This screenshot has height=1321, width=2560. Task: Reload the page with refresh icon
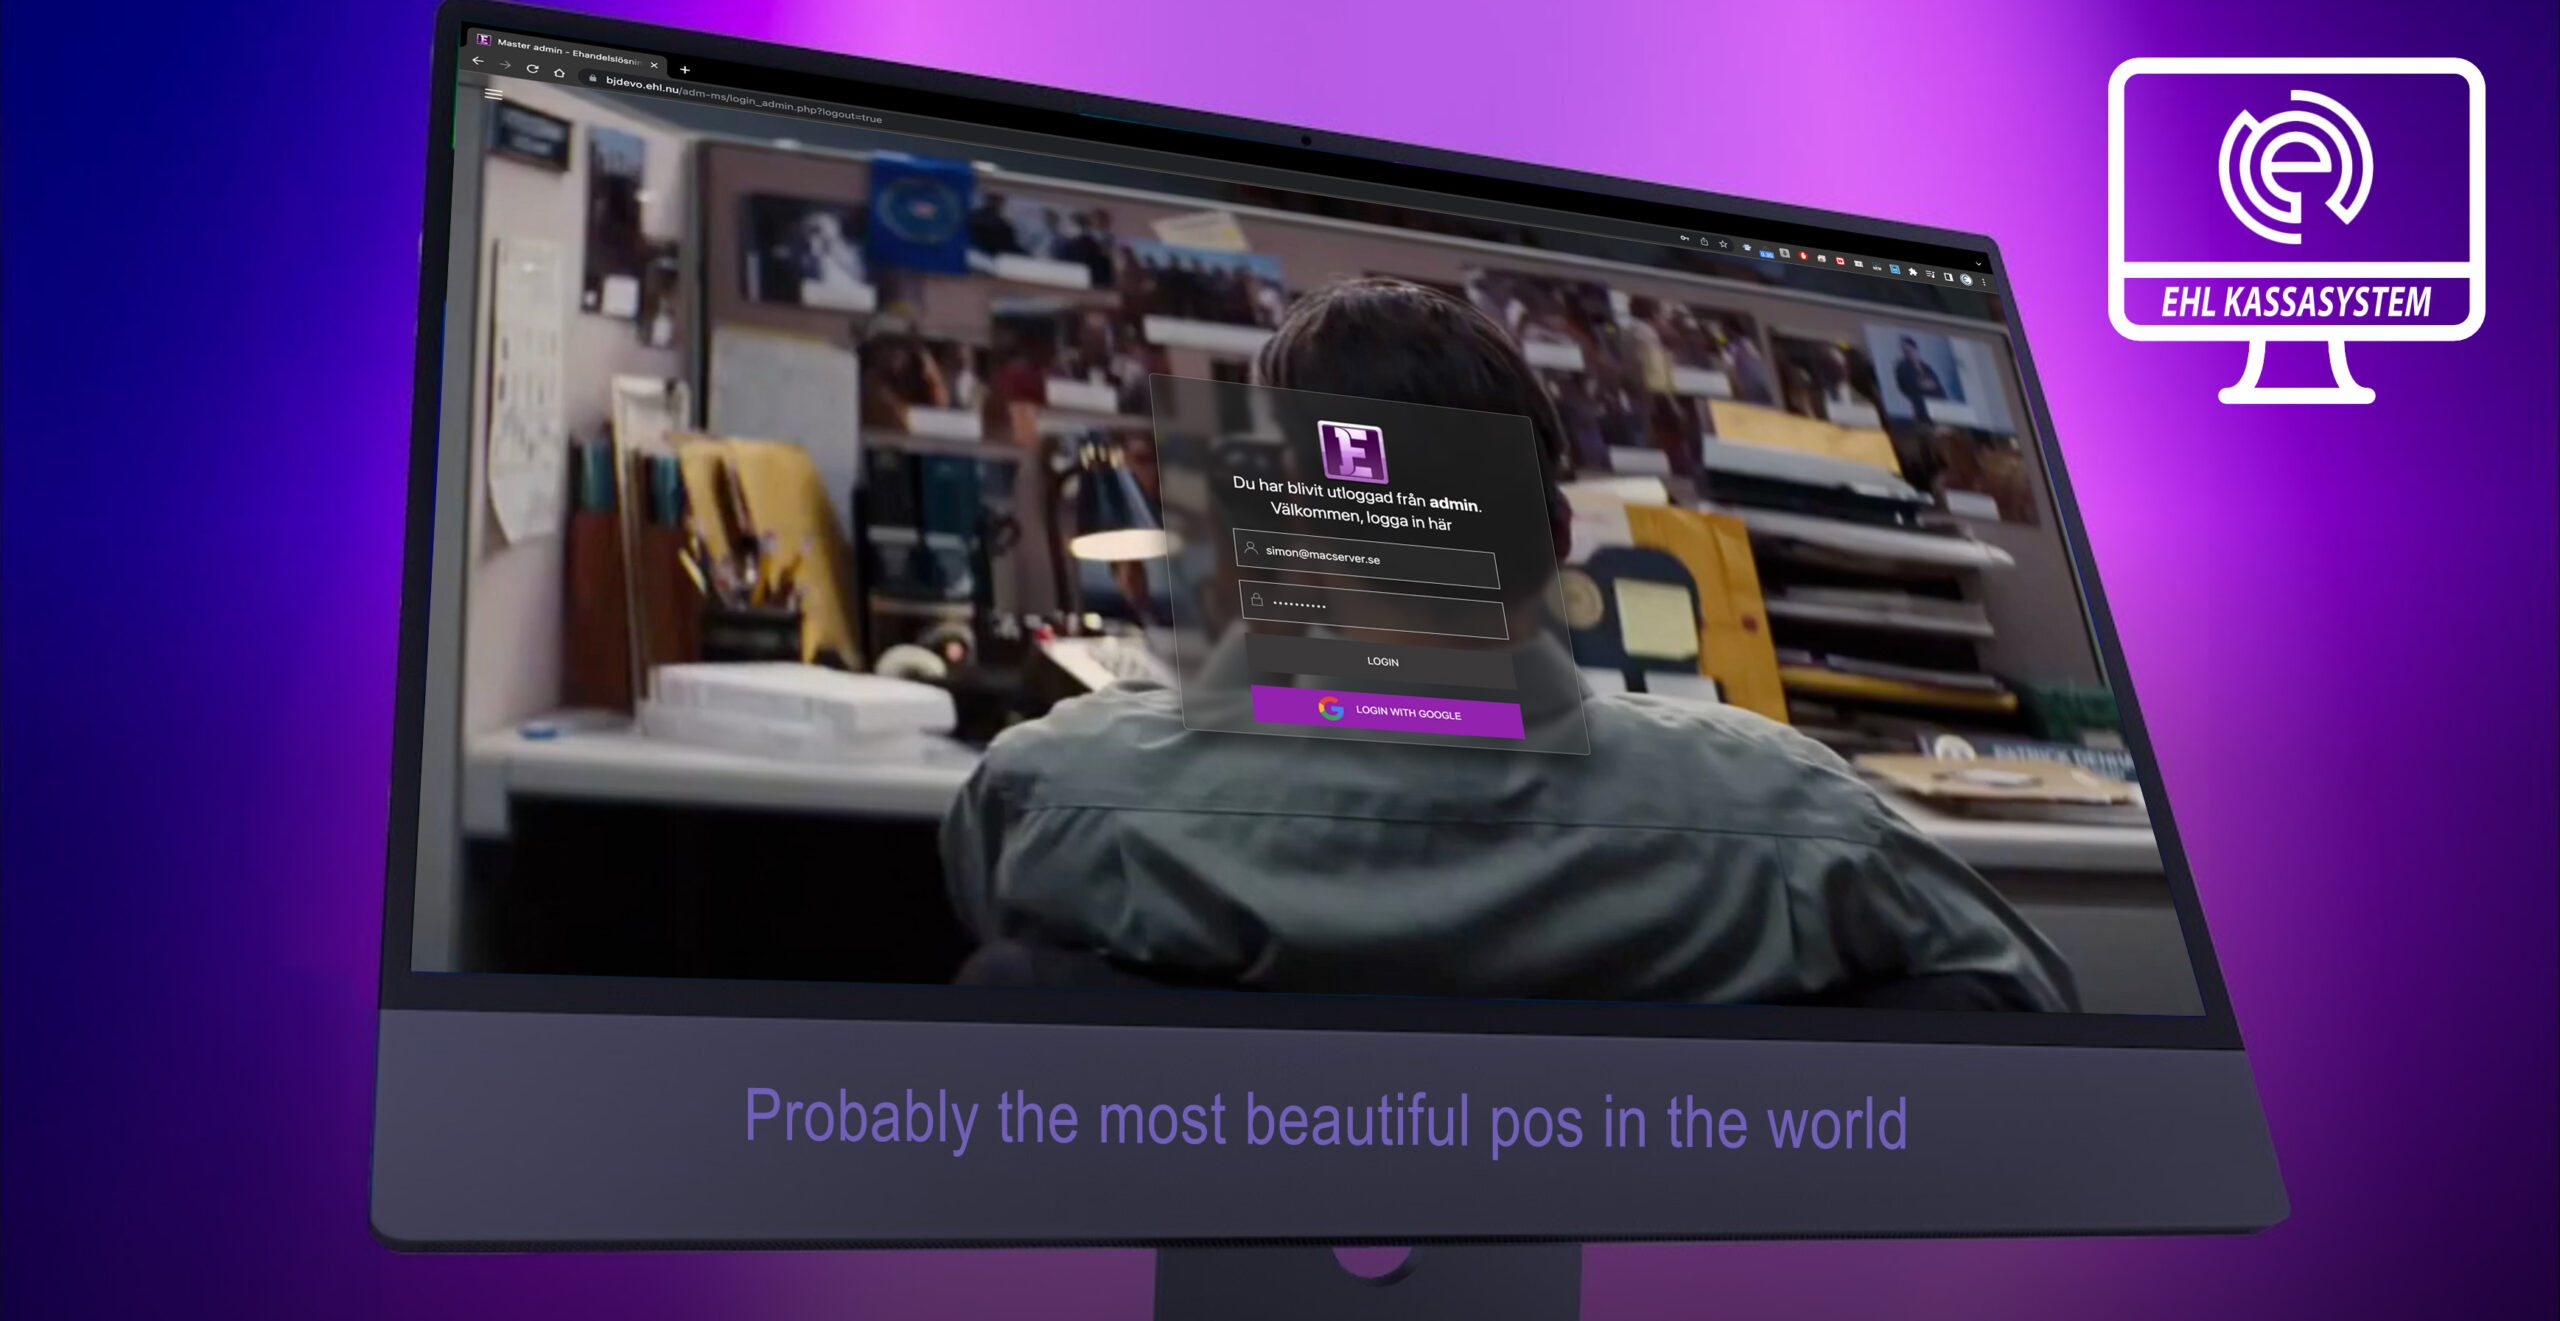pyautogui.click(x=533, y=69)
